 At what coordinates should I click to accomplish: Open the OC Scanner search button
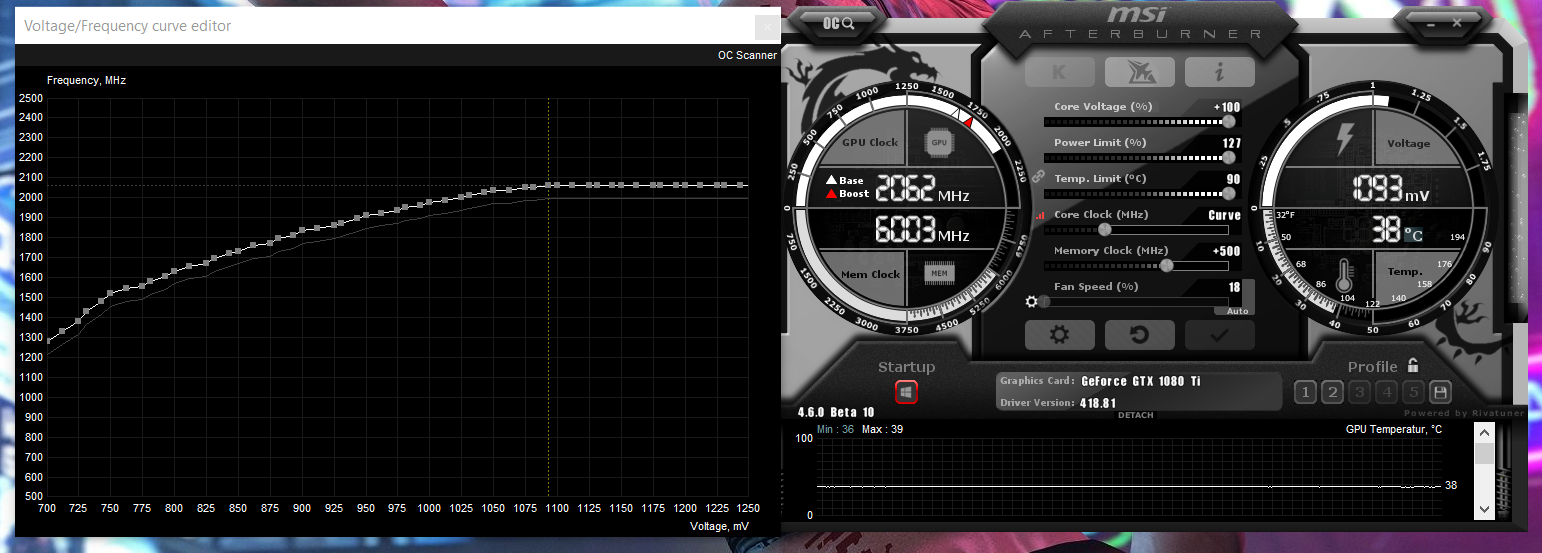coord(839,23)
